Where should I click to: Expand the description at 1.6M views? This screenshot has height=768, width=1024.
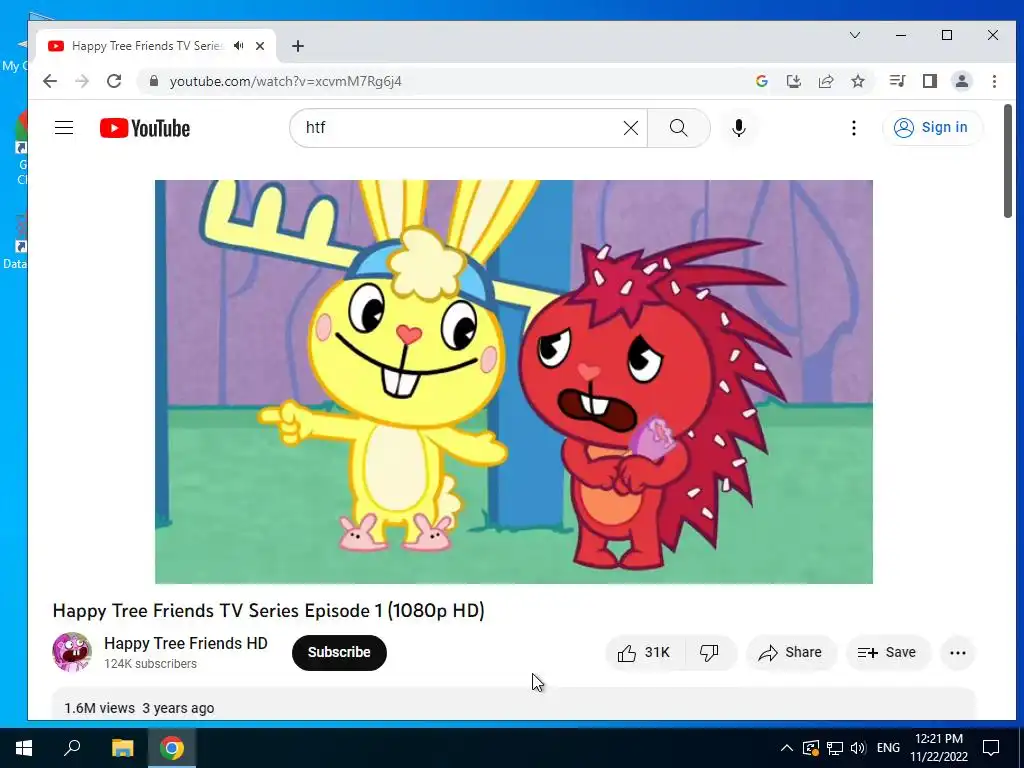coord(513,706)
